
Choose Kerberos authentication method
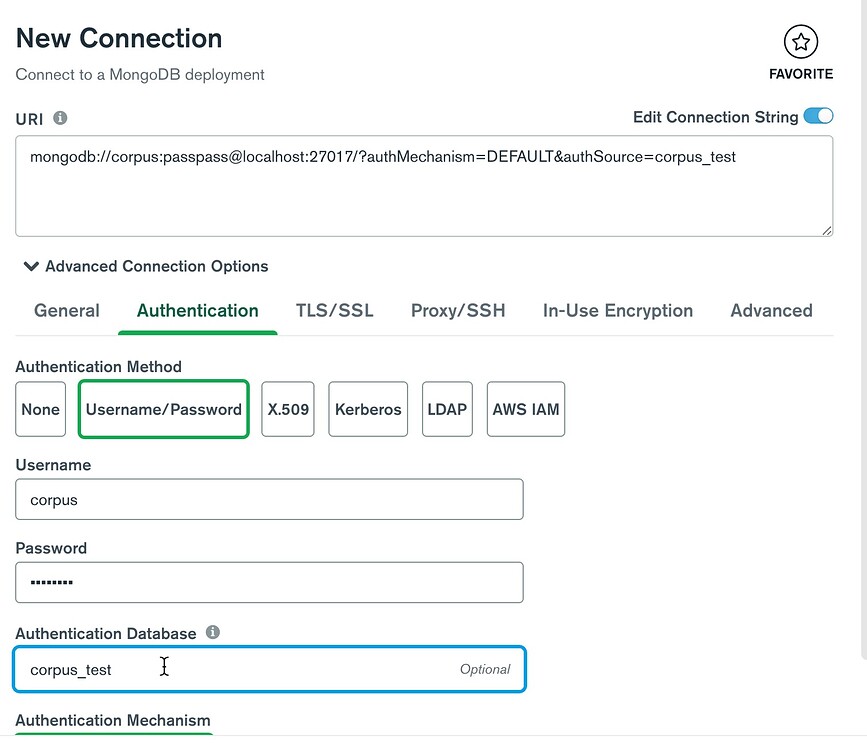(368, 409)
